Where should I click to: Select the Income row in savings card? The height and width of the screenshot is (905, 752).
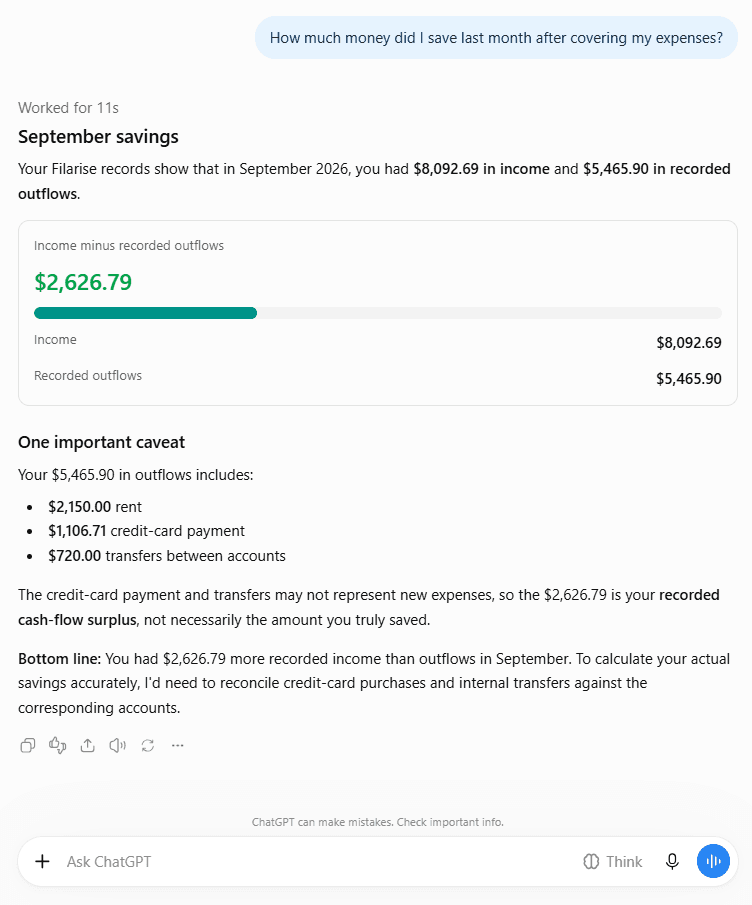click(377, 341)
